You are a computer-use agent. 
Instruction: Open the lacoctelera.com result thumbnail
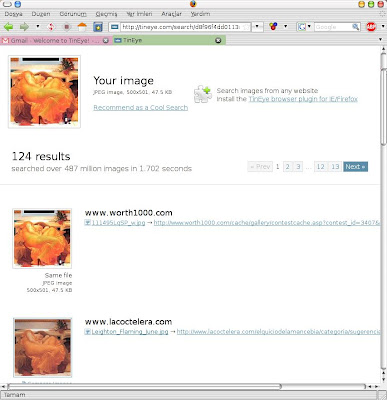[43, 347]
